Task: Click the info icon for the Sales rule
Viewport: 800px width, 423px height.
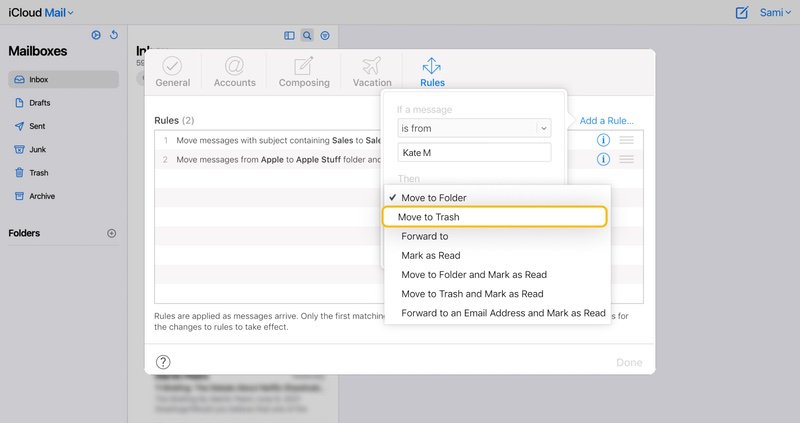Action: (x=603, y=140)
